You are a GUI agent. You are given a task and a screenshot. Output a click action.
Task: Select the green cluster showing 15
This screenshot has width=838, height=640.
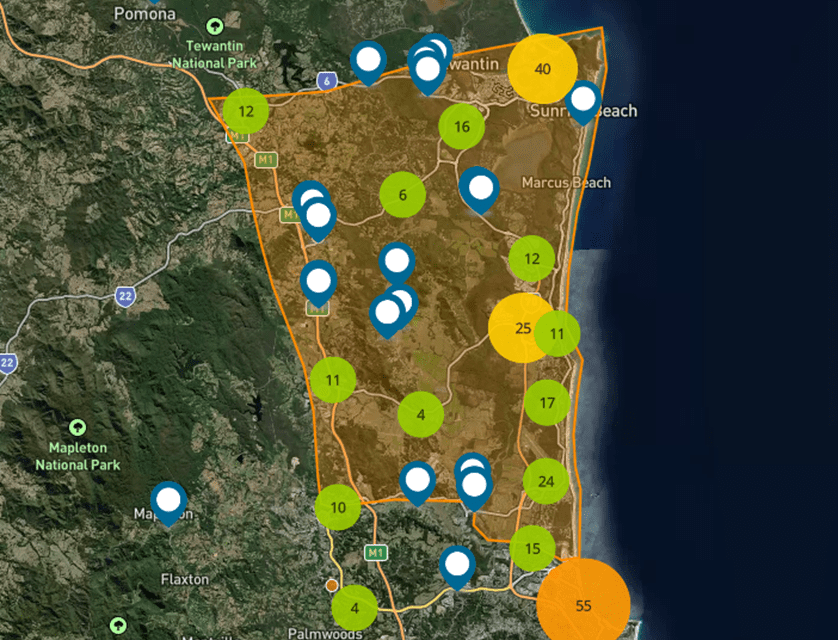point(533,549)
